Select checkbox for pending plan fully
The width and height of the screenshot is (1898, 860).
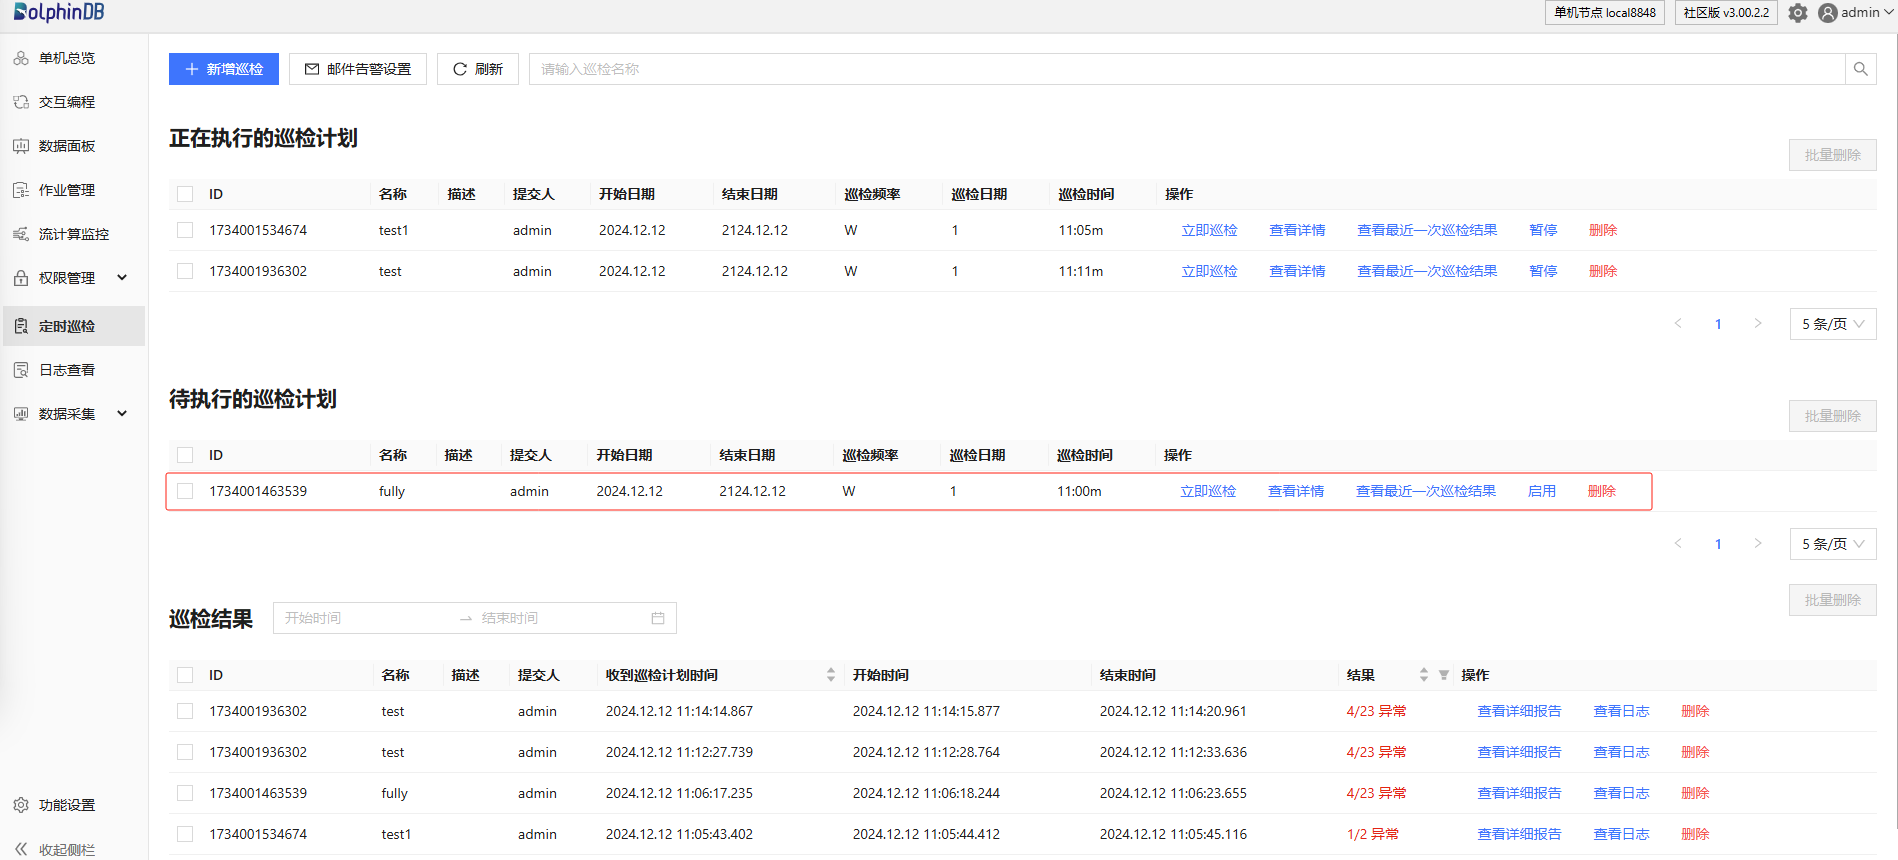click(x=185, y=491)
